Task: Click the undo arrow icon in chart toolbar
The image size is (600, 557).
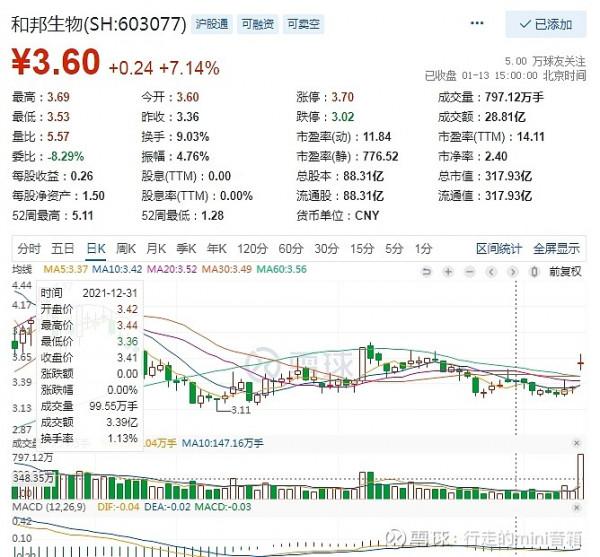Action: 426,271
